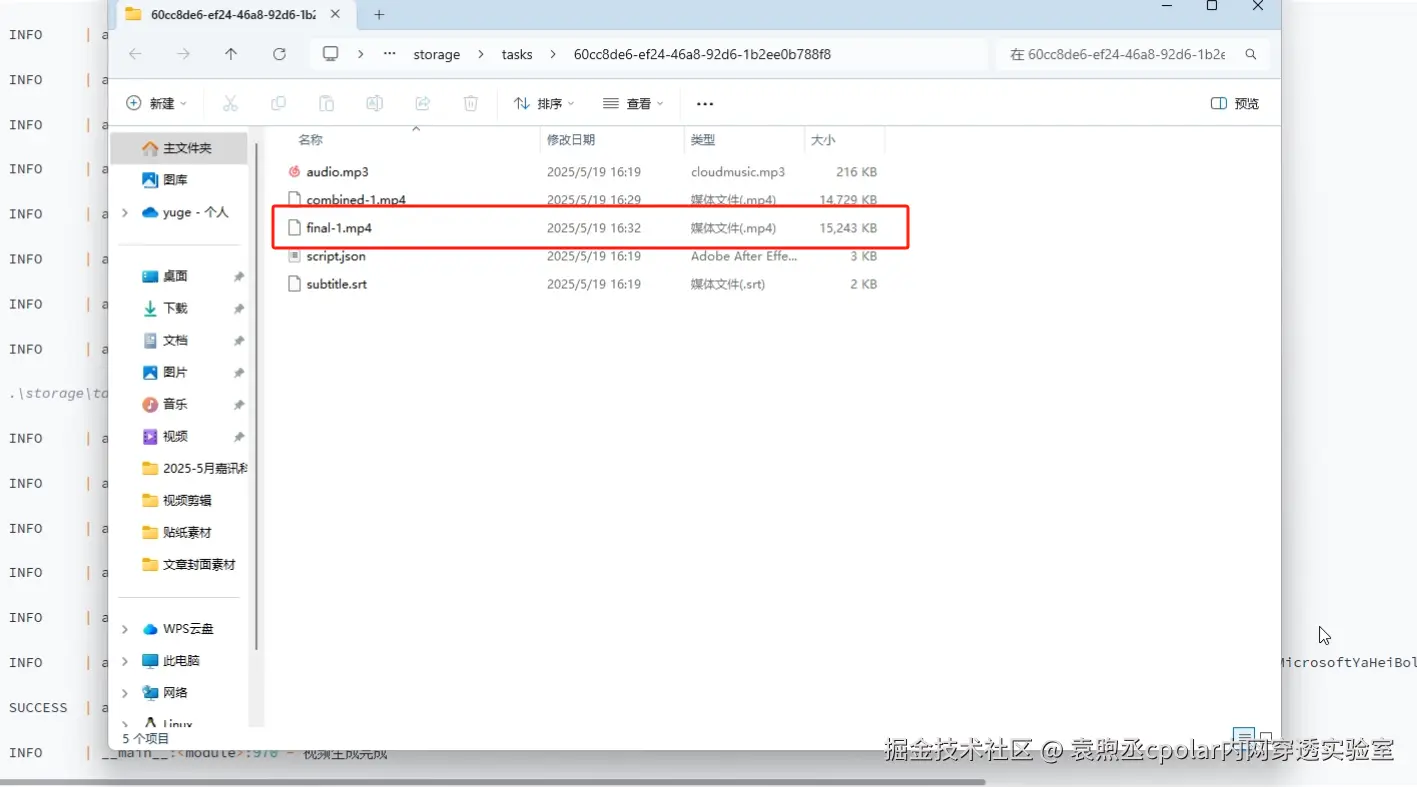
Task: Go up one folder level
Action: click(x=231, y=54)
